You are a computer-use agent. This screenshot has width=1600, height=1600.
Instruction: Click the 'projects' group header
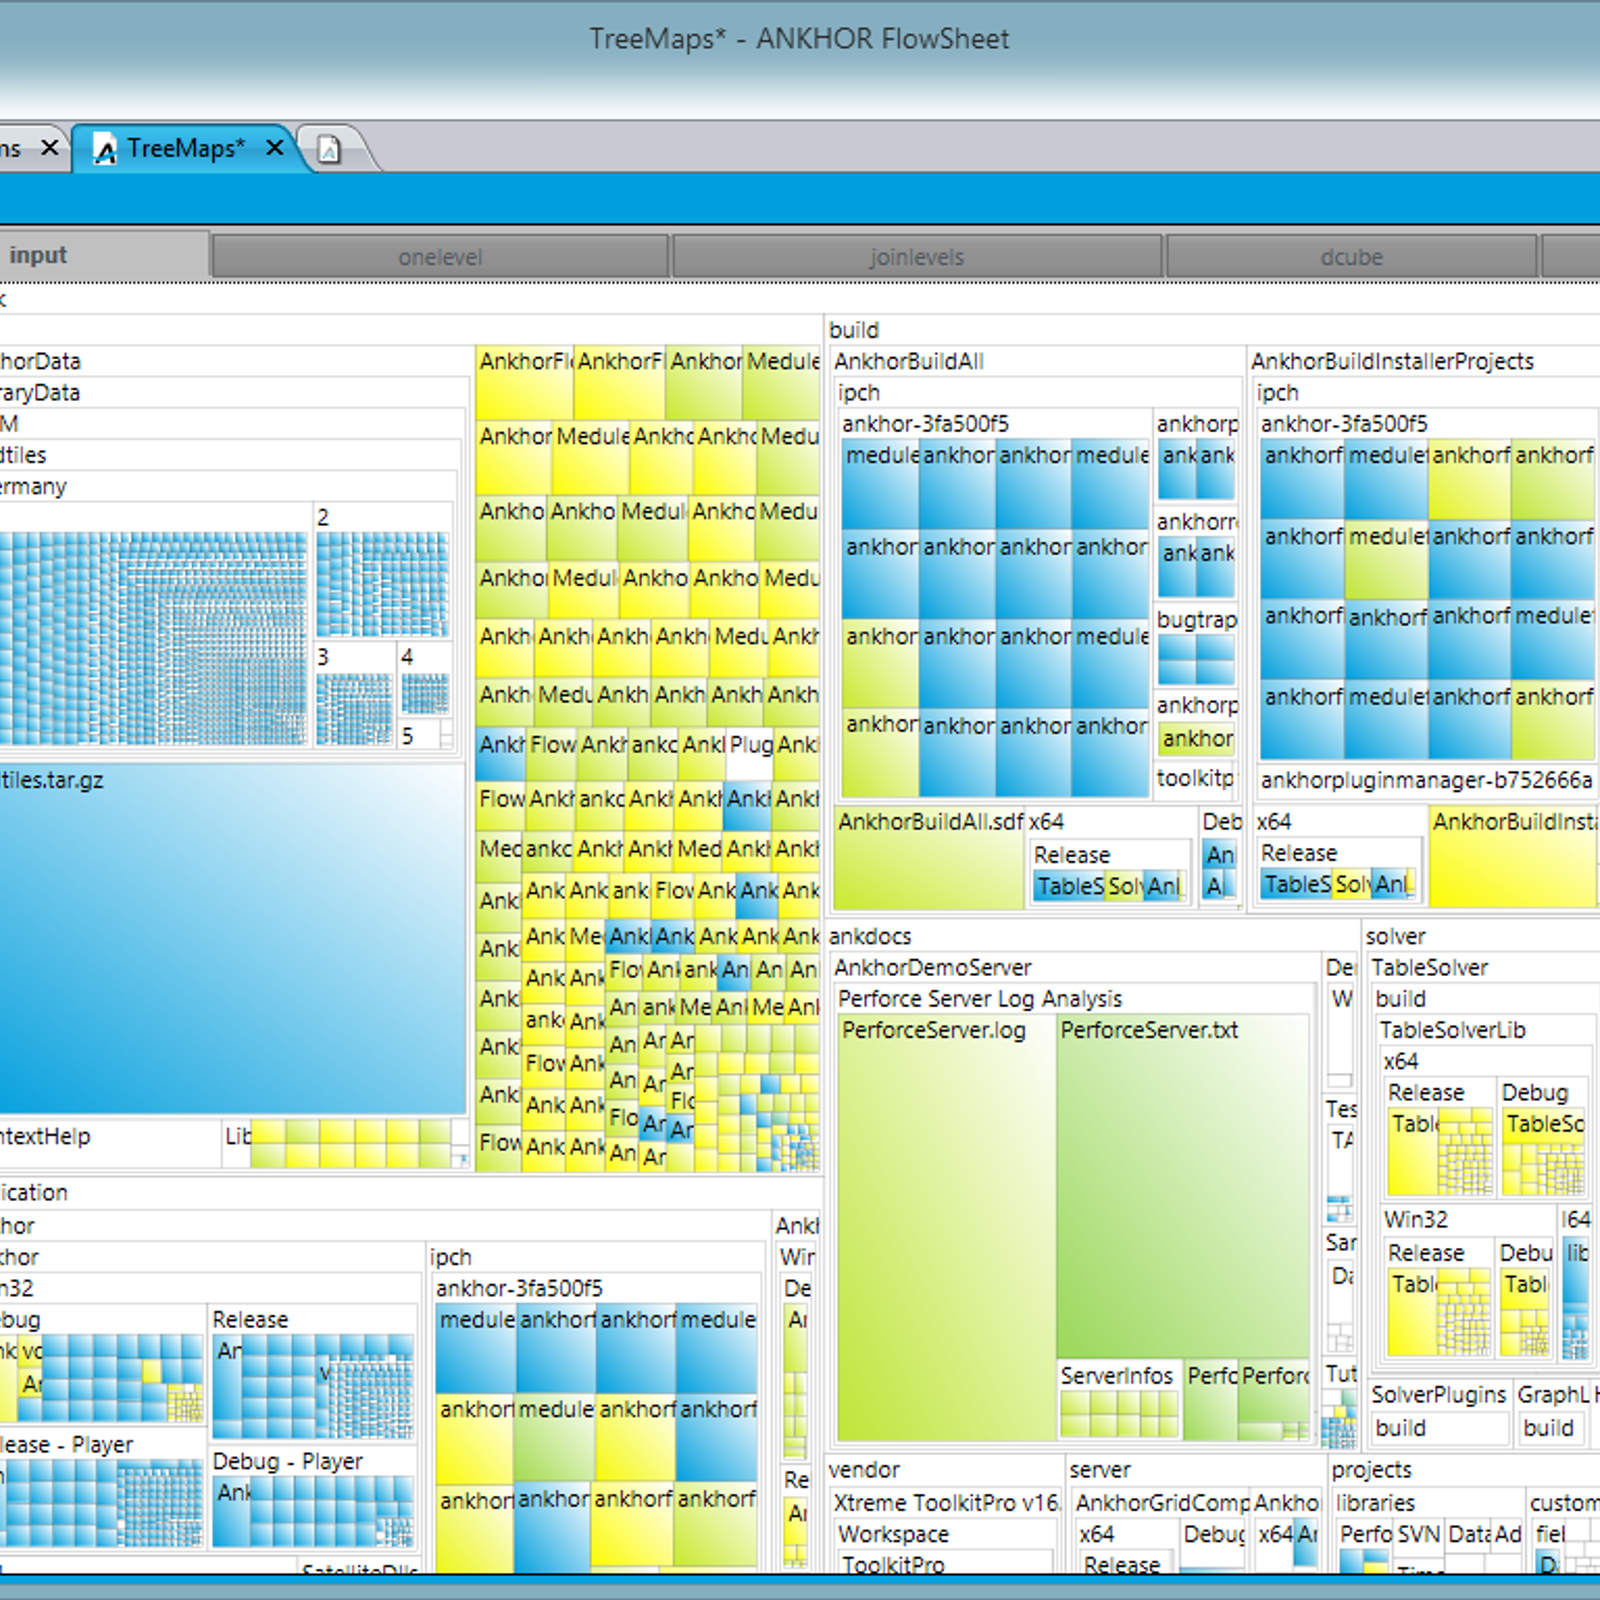pos(1371,1470)
